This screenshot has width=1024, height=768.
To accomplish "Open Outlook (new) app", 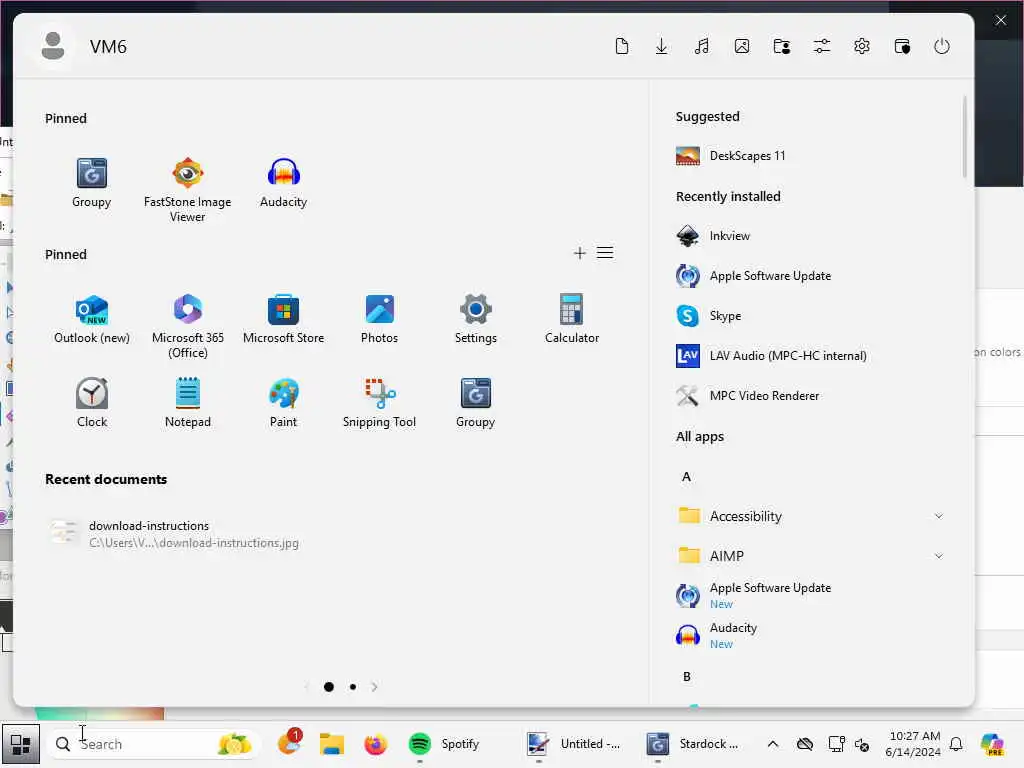I will click(x=91, y=319).
